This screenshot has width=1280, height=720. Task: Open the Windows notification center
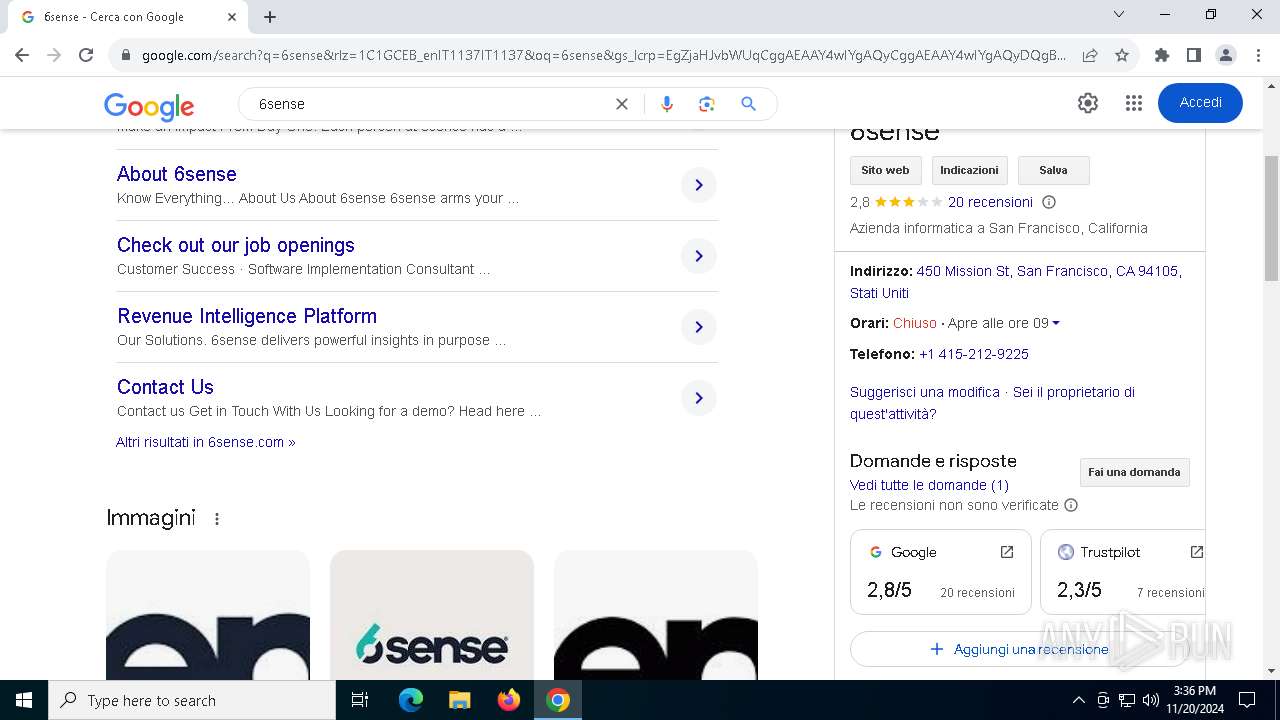click(1247, 700)
